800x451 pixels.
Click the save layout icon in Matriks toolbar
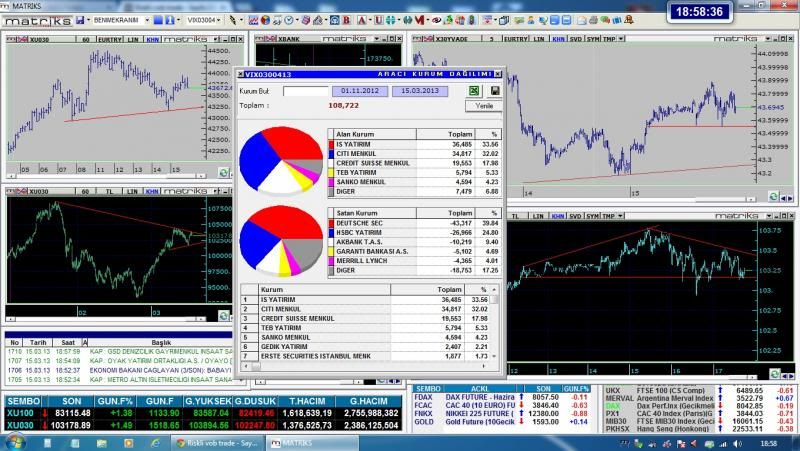80,20
